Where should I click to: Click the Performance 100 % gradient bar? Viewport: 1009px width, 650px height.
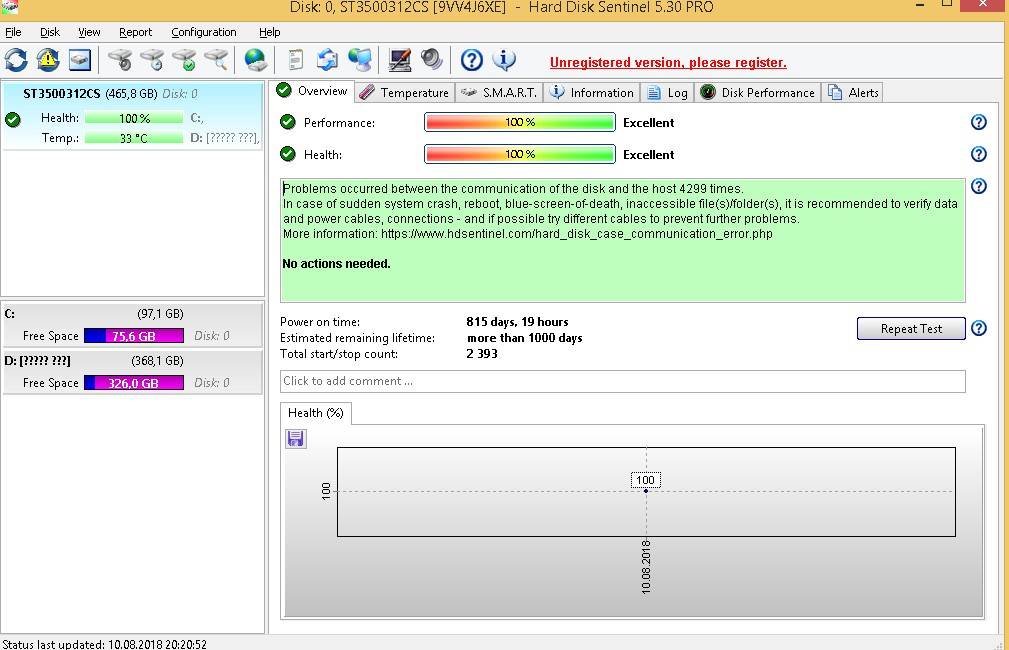coord(520,122)
